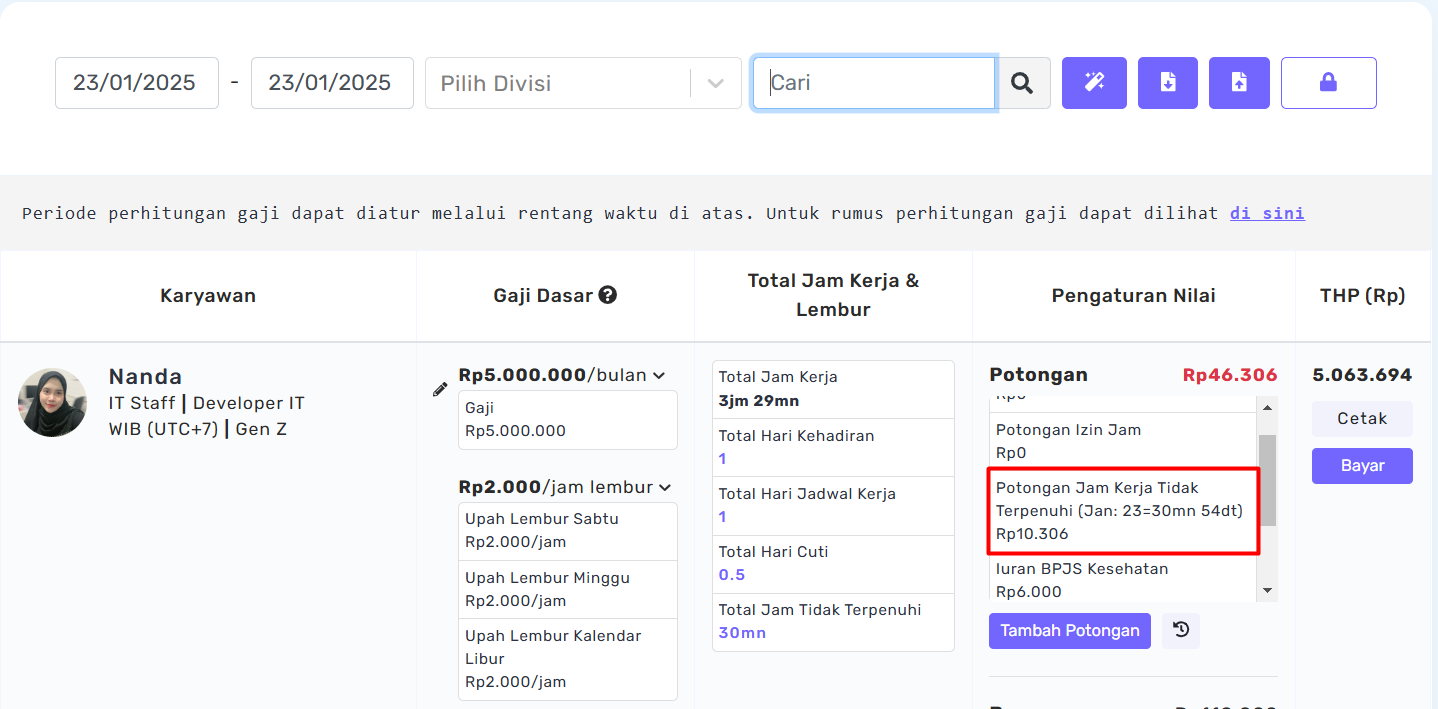Expand the Rp2.000/jam lembur chevron
1438x709 pixels.
(x=663, y=488)
